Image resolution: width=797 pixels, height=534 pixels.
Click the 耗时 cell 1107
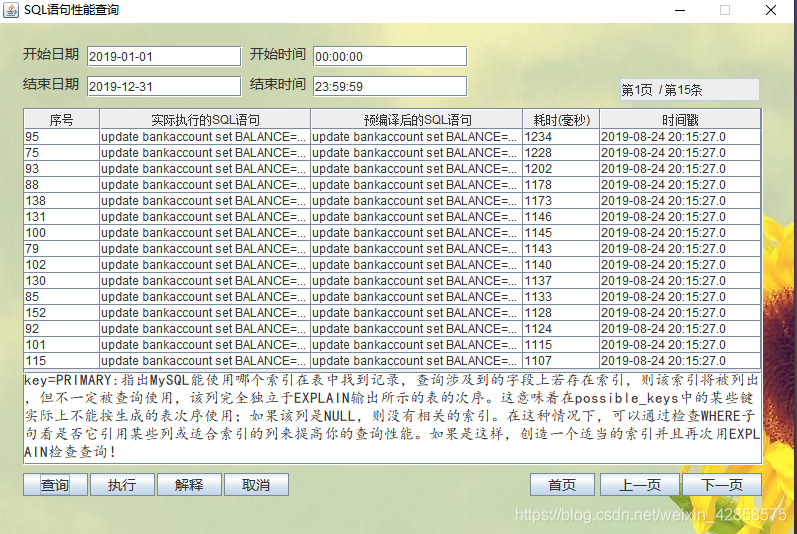(x=561, y=361)
